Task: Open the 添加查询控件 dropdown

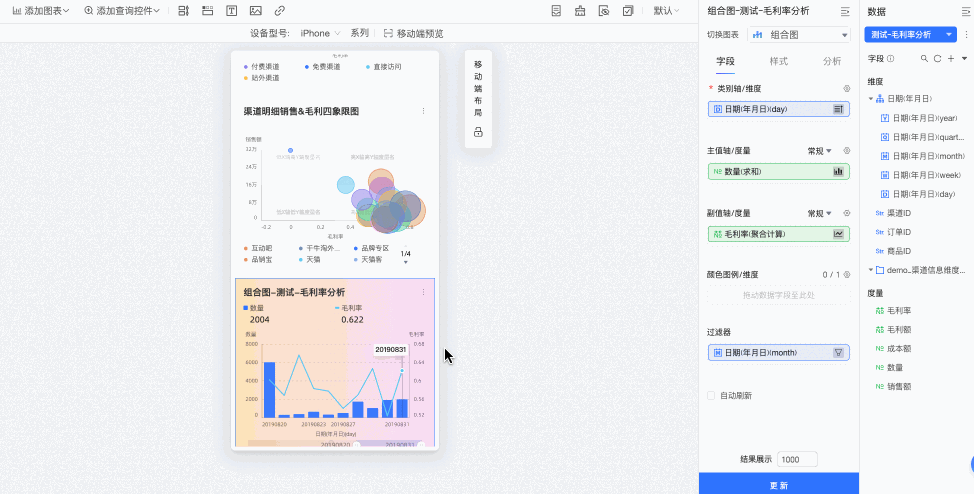Action: click(x=122, y=11)
